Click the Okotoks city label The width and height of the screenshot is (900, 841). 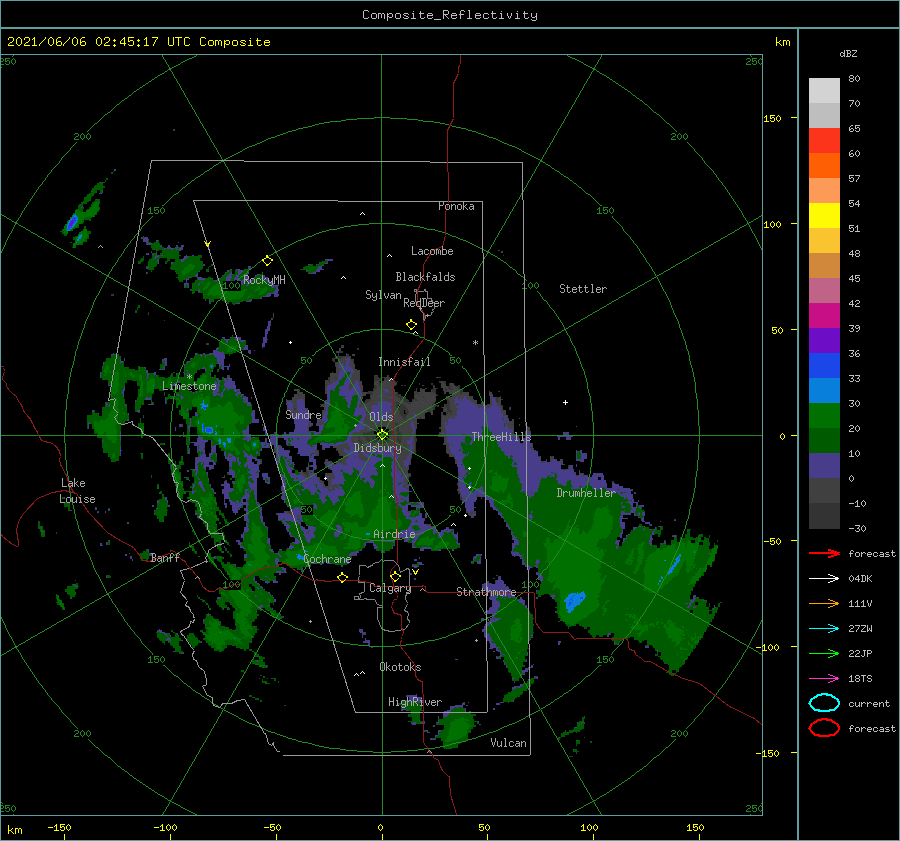click(400, 667)
